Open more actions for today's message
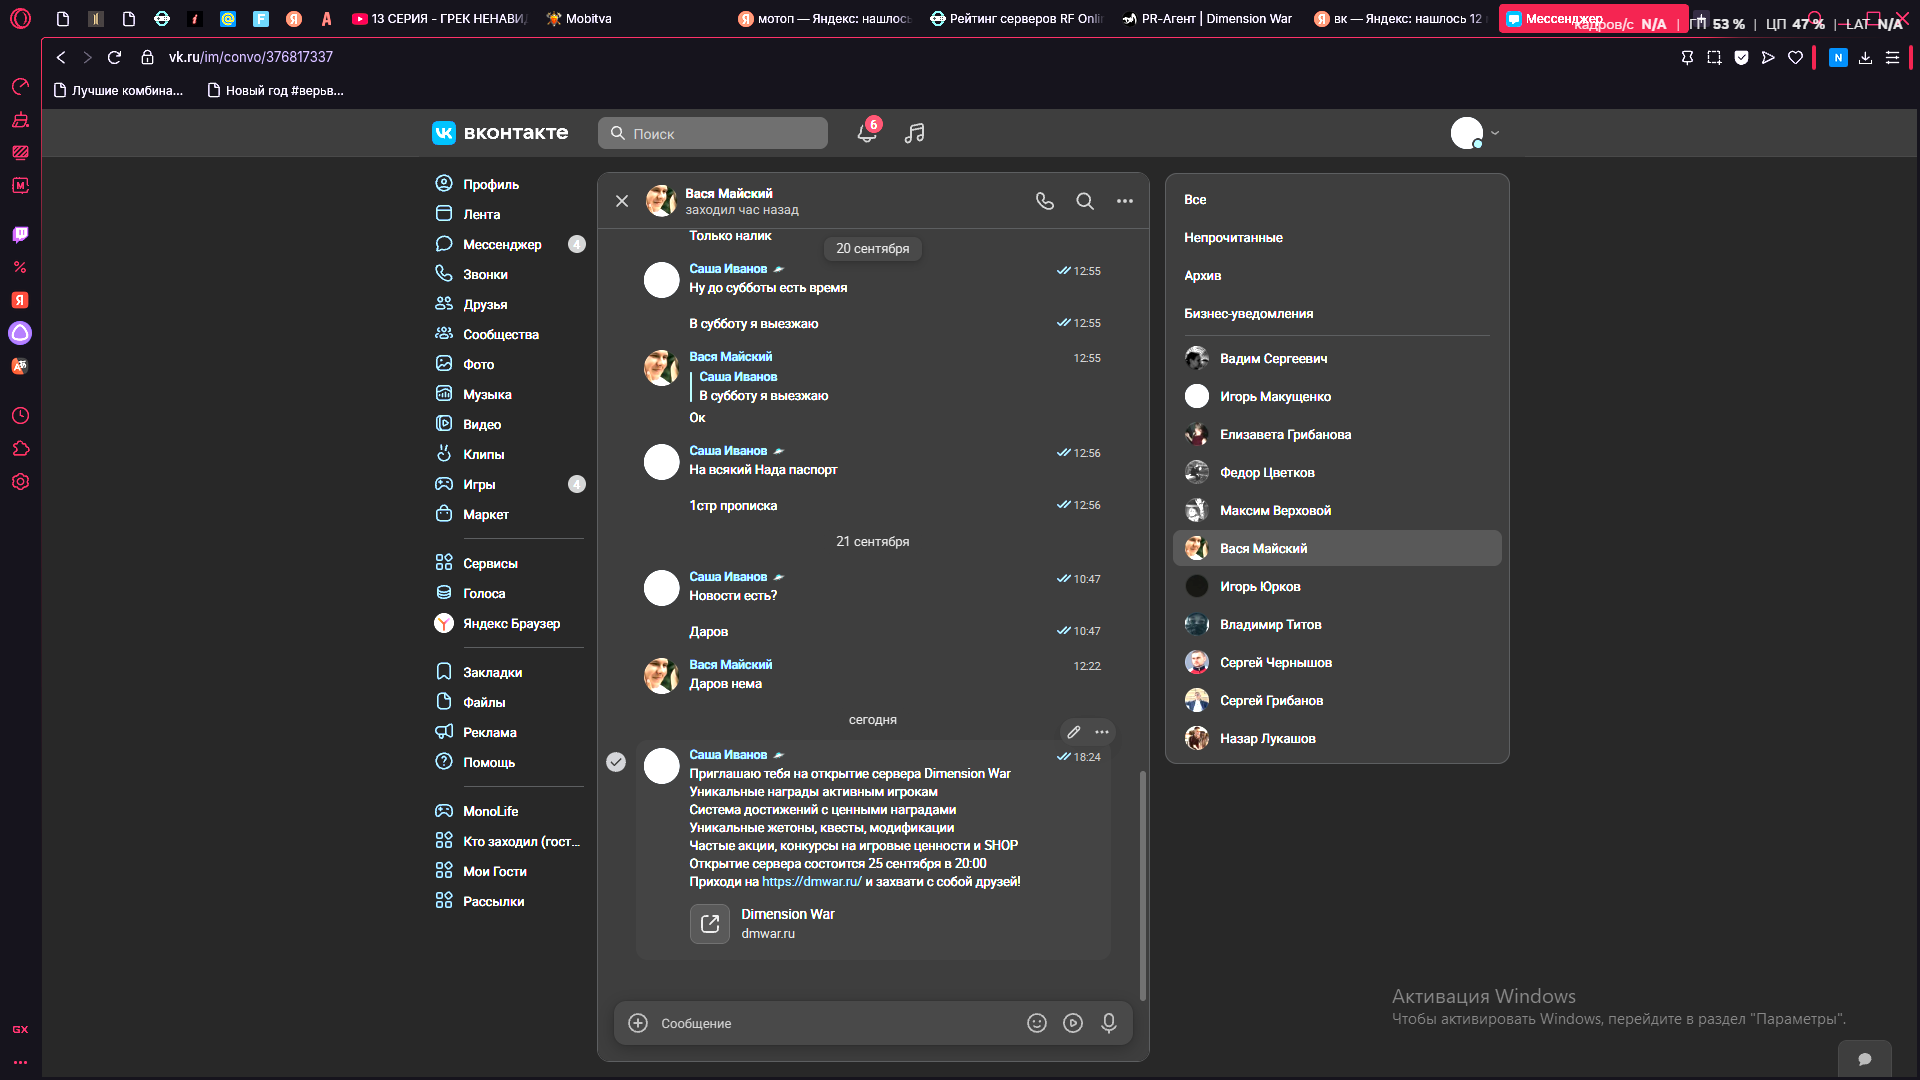This screenshot has height=1080, width=1920. [1102, 732]
